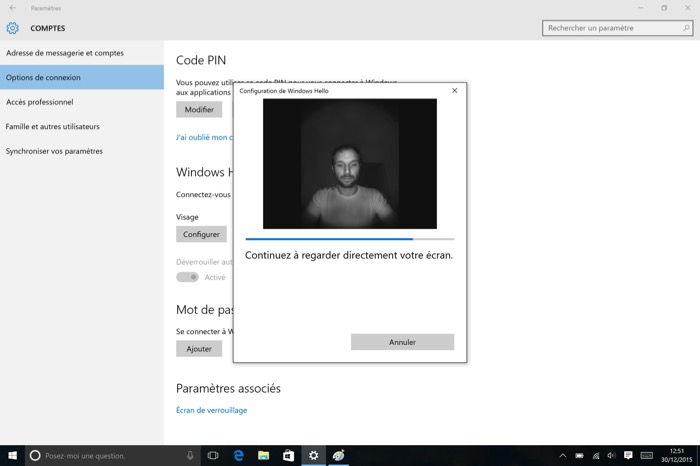Click the settings gear icon beside COMPTES

point(13,28)
